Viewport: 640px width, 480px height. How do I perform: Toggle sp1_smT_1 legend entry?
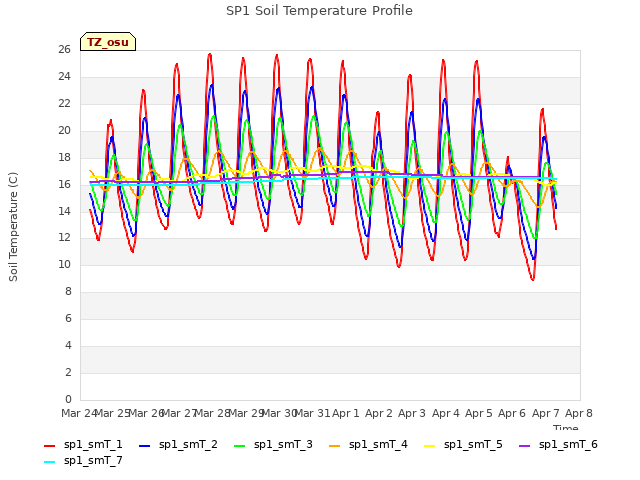[83, 444]
